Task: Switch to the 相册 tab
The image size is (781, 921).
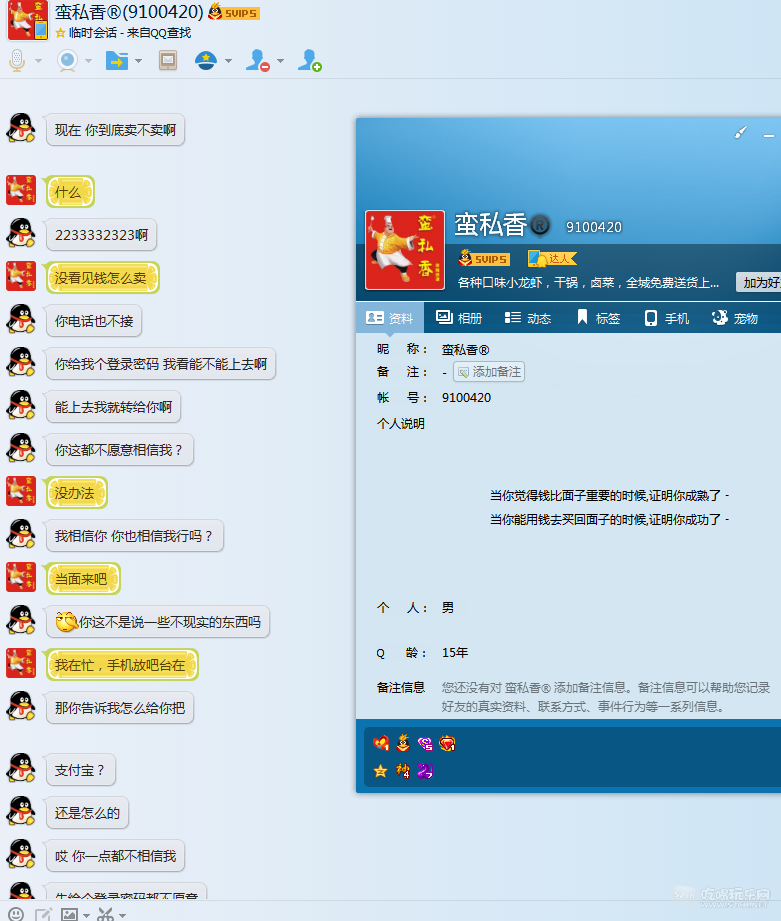Action: click(459, 318)
